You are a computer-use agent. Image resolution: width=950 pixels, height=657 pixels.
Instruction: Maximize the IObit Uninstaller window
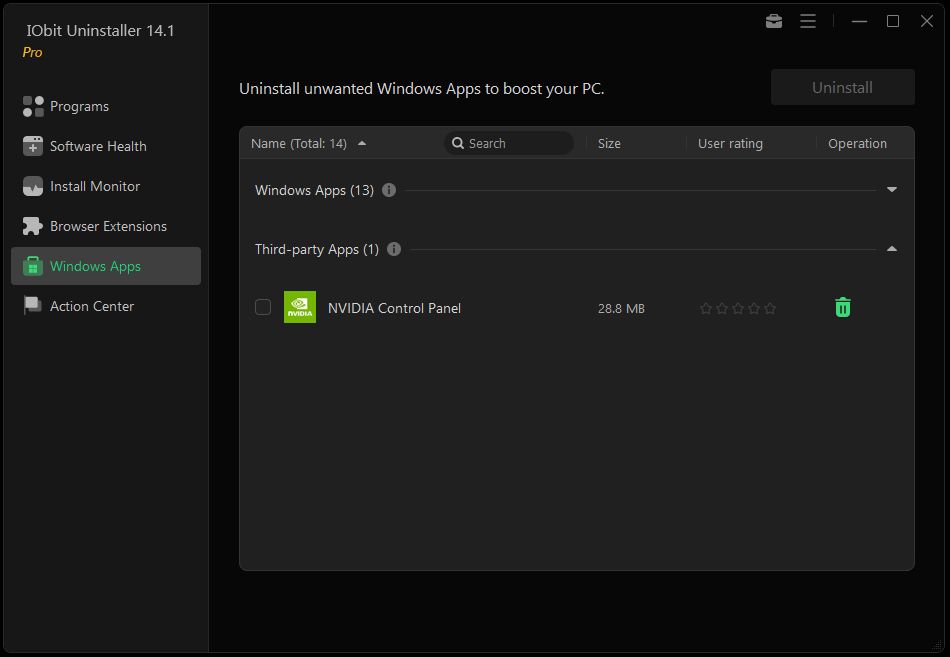pyautogui.click(x=892, y=21)
